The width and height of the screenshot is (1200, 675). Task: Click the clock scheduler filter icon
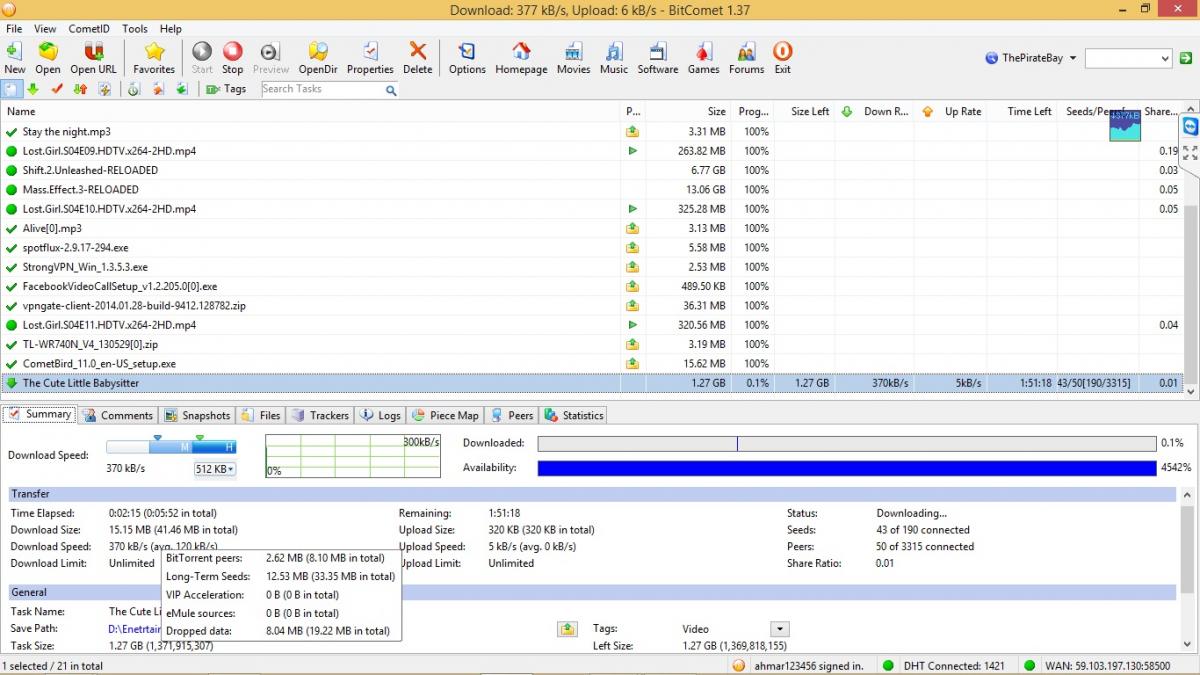(x=134, y=89)
